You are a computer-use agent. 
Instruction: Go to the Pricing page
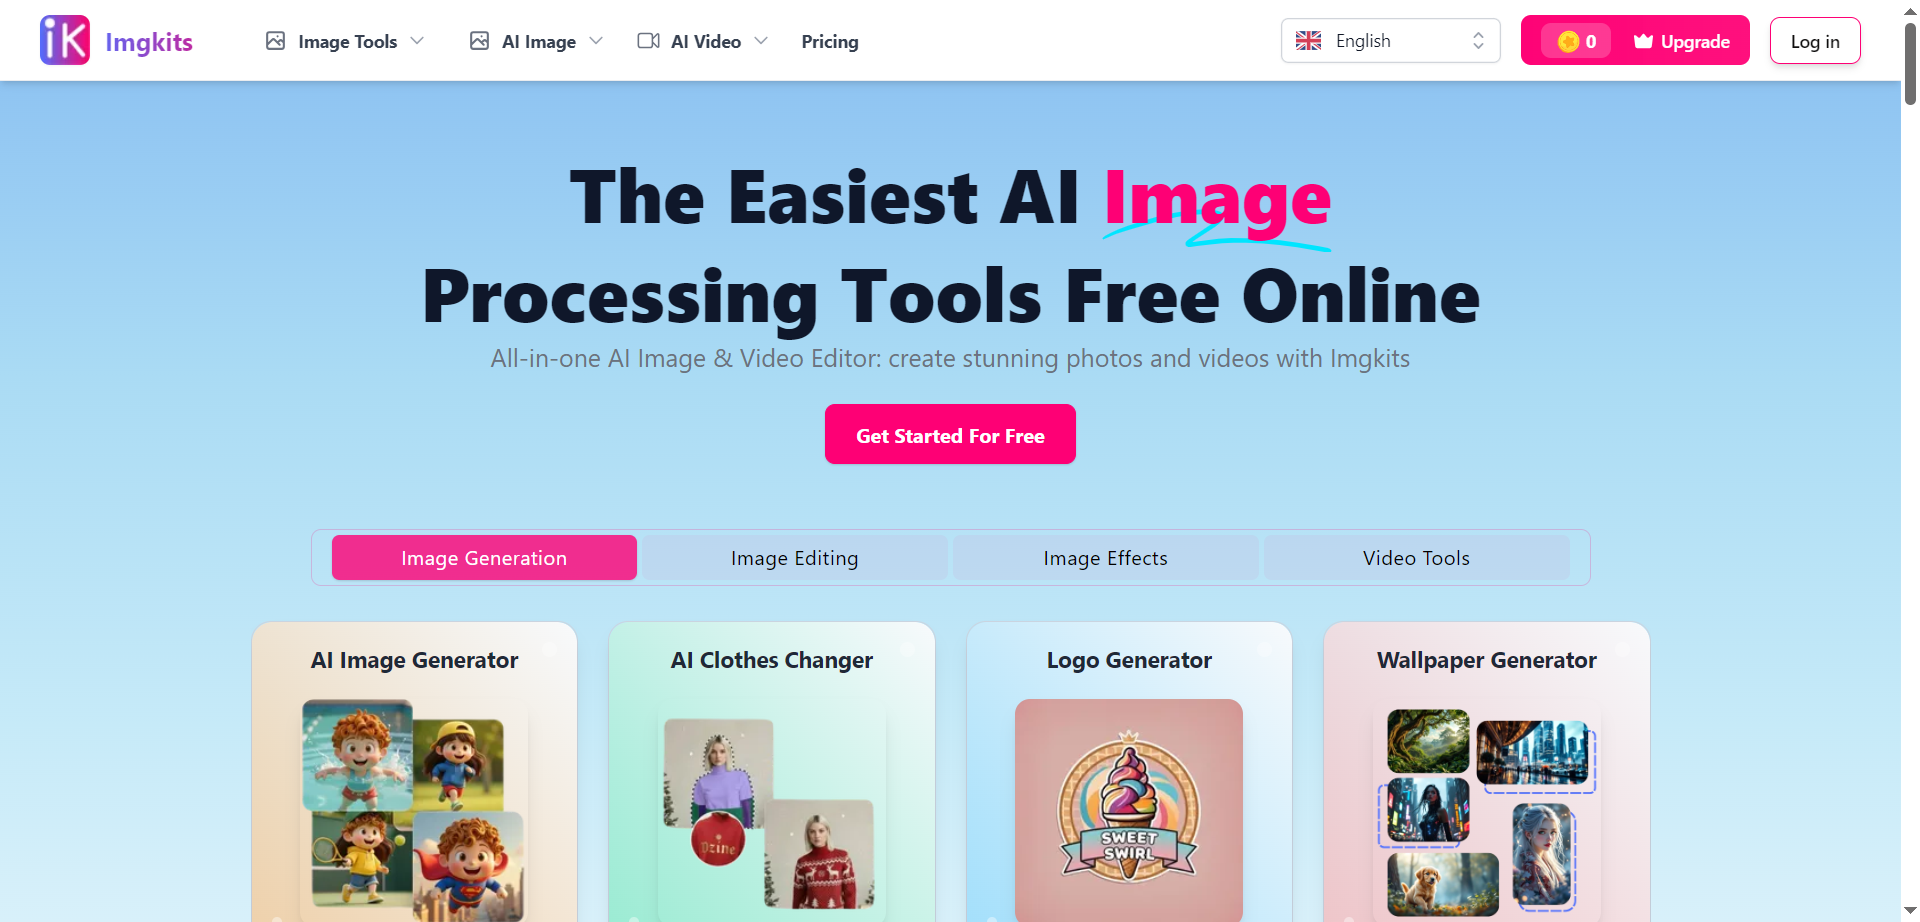(829, 41)
